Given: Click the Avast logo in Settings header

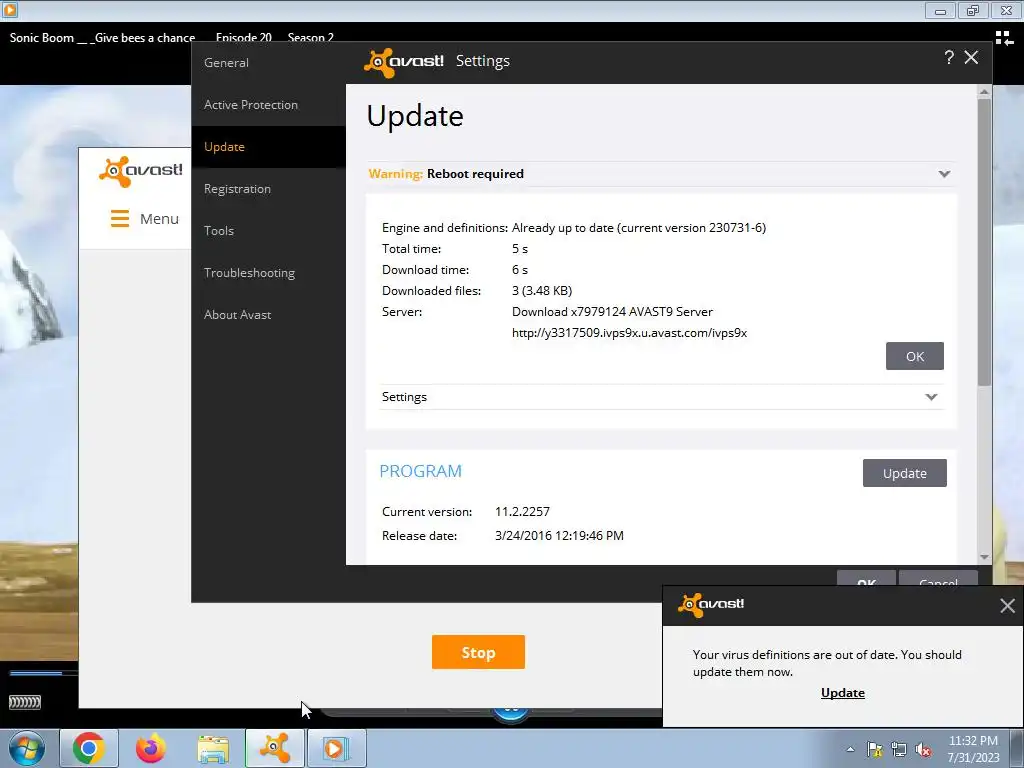Looking at the screenshot, I should coord(404,62).
